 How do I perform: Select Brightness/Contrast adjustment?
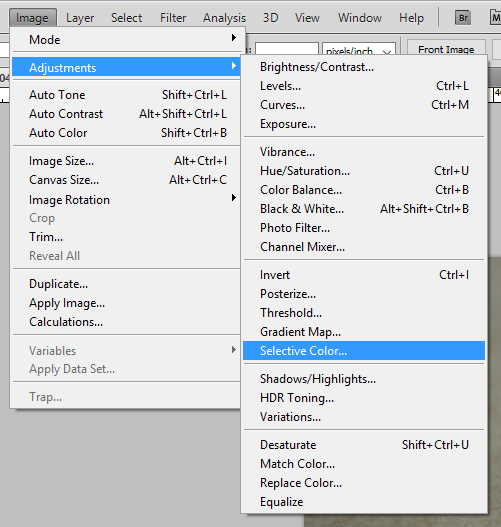click(364, 67)
